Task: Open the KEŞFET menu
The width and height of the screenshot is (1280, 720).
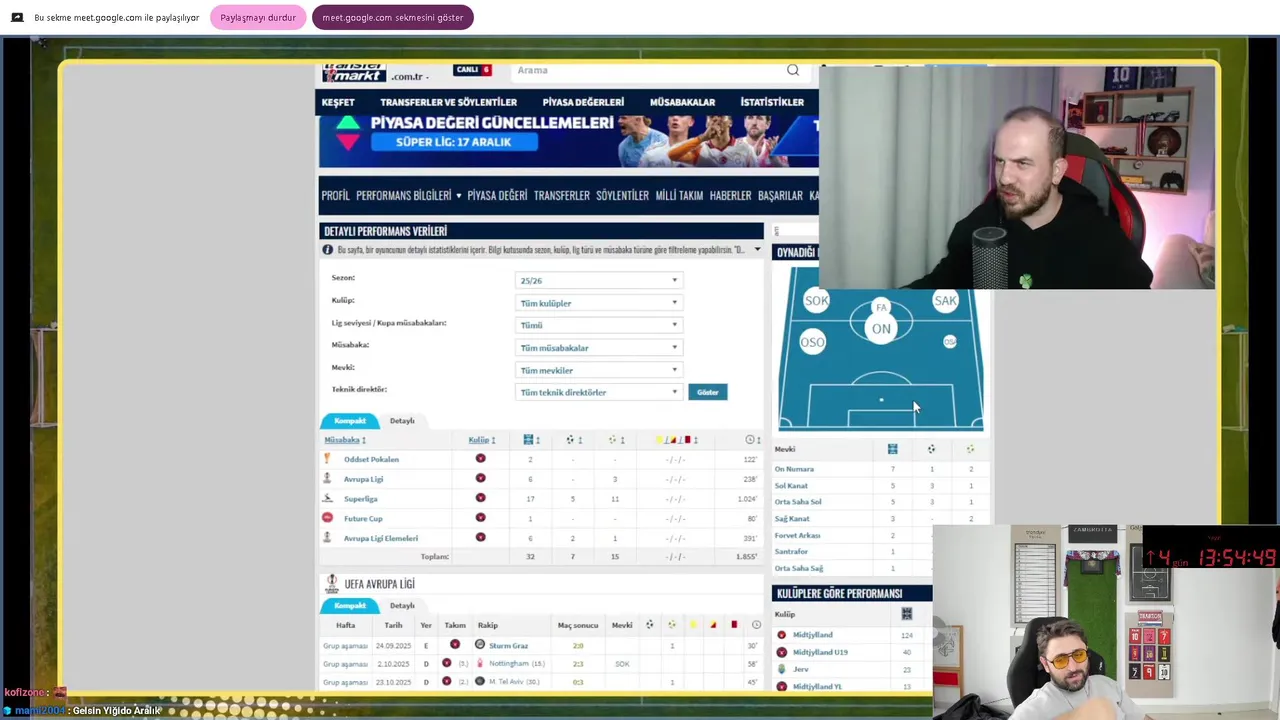Action: coord(338,102)
